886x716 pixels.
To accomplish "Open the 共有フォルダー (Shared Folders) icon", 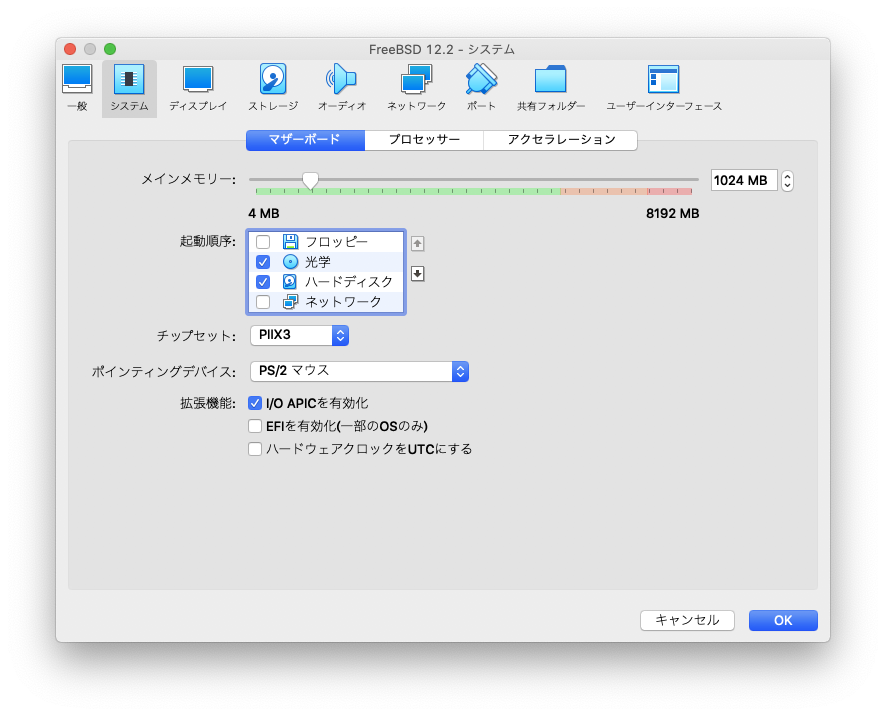I will tap(551, 87).
